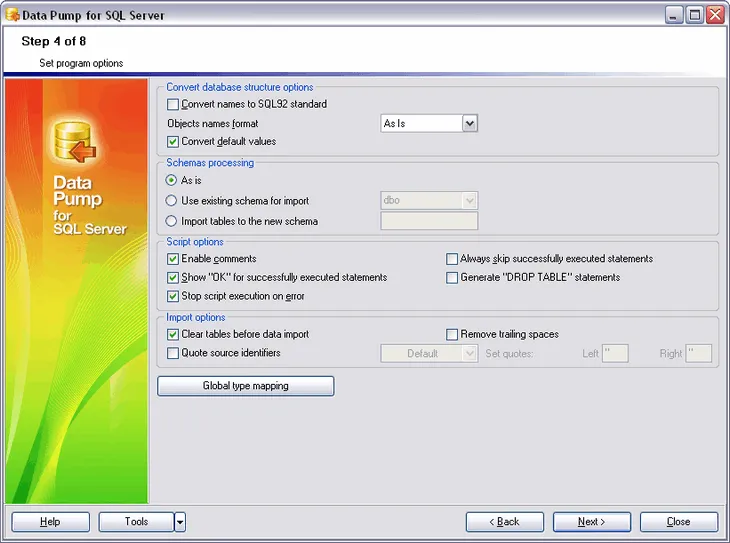Open the Default quotes dropdown
Image resolution: width=730 pixels, height=543 pixels.
(470, 353)
